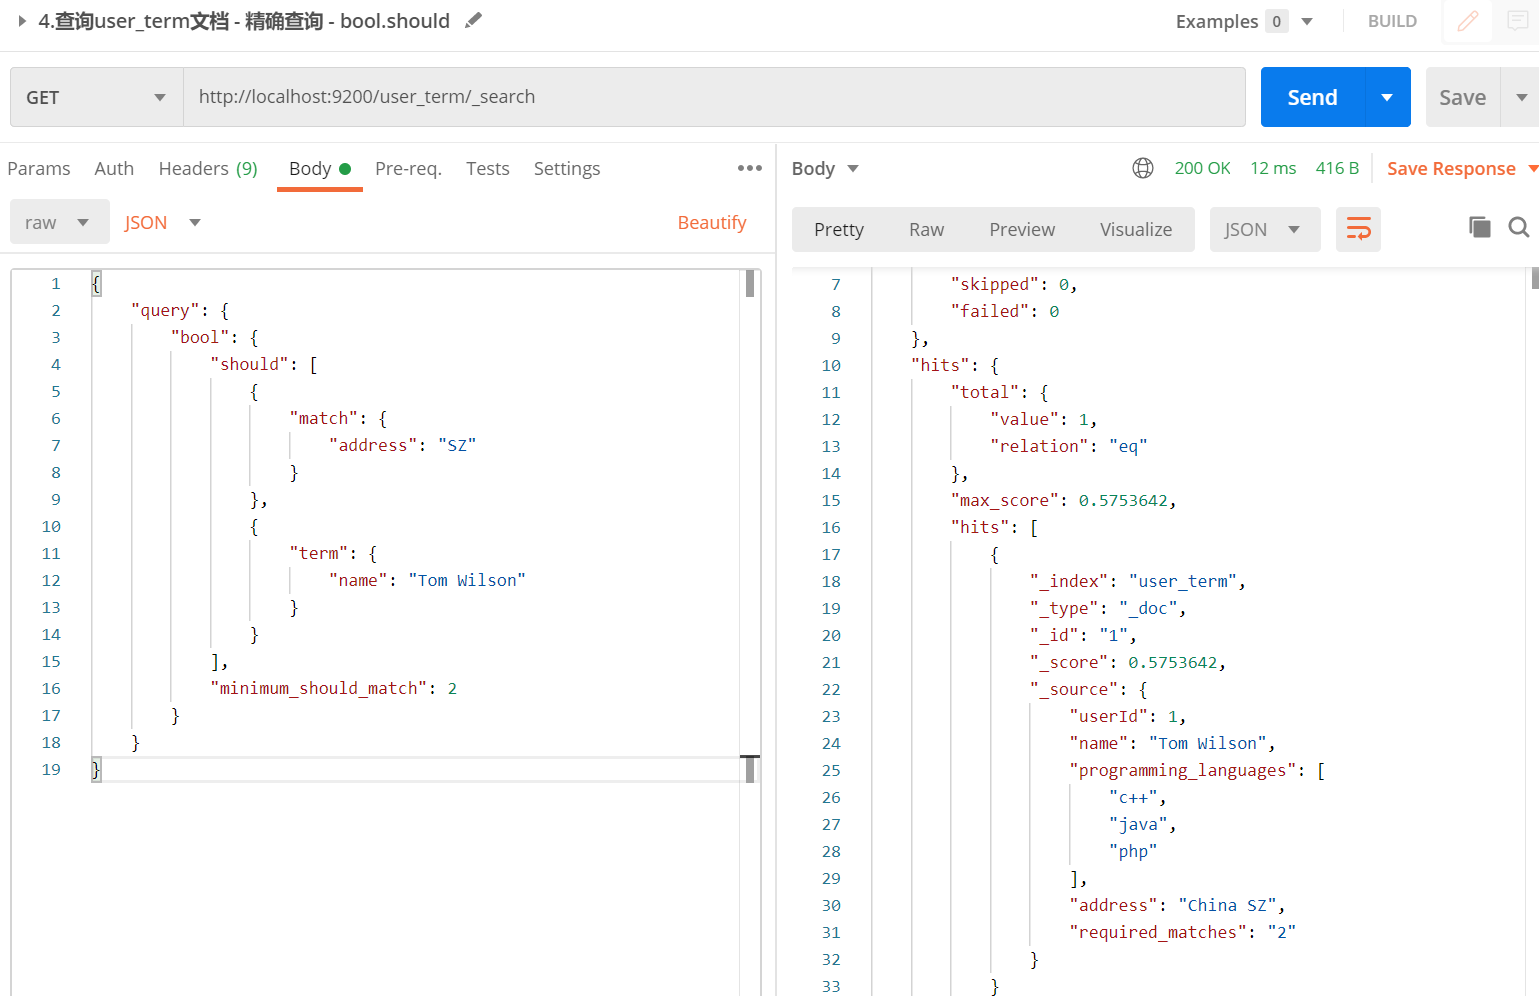Click the "should" key in request body
The height and width of the screenshot is (996, 1539).
(249, 364)
